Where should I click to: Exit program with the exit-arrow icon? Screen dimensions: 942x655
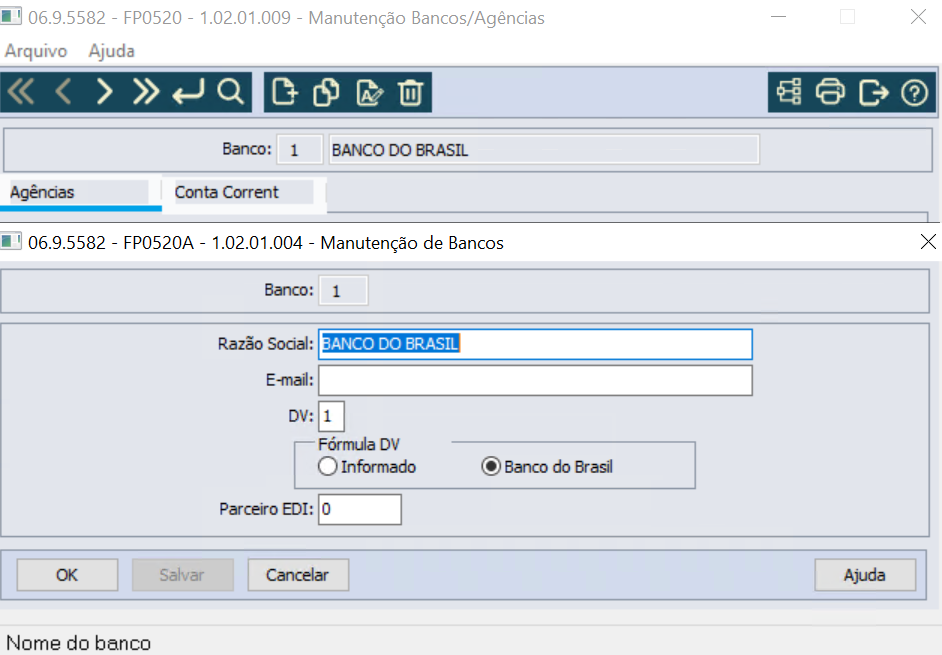point(873,93)
